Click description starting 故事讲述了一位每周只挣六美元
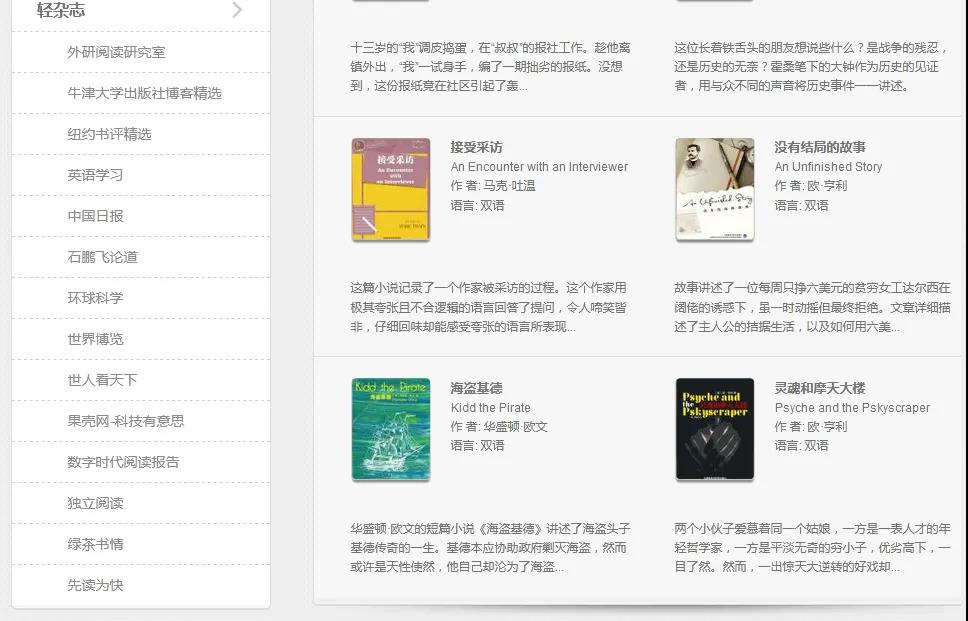This screenshot has width=968, height=621. (x=812, y=307)
